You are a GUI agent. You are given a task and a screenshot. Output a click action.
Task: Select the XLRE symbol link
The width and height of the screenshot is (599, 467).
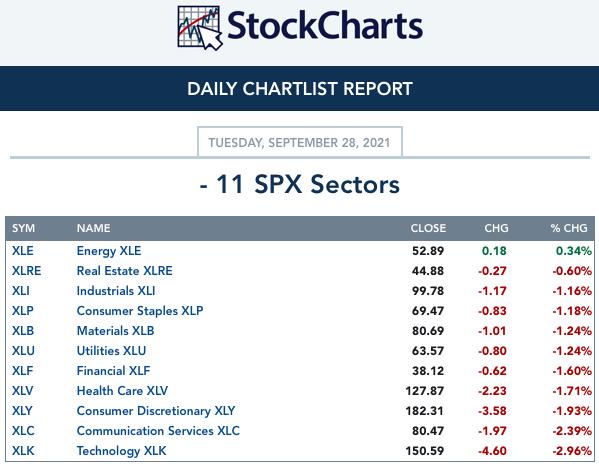pyautogui.click(x=26, y=271)
